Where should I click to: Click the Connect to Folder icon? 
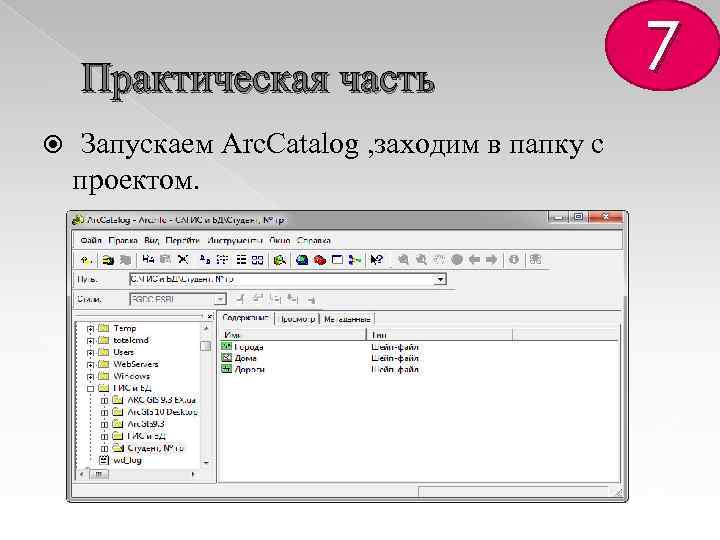coord(108,260)
